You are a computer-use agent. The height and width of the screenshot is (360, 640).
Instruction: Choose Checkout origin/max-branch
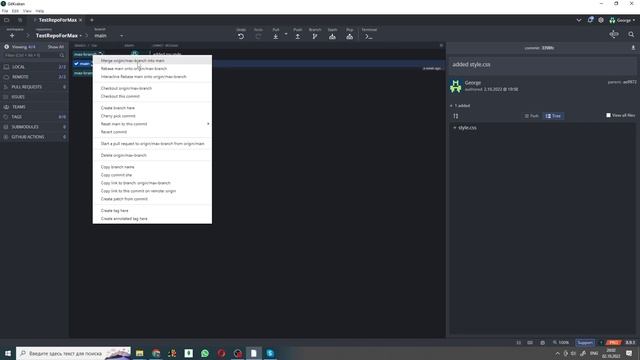tap(152, 88)
